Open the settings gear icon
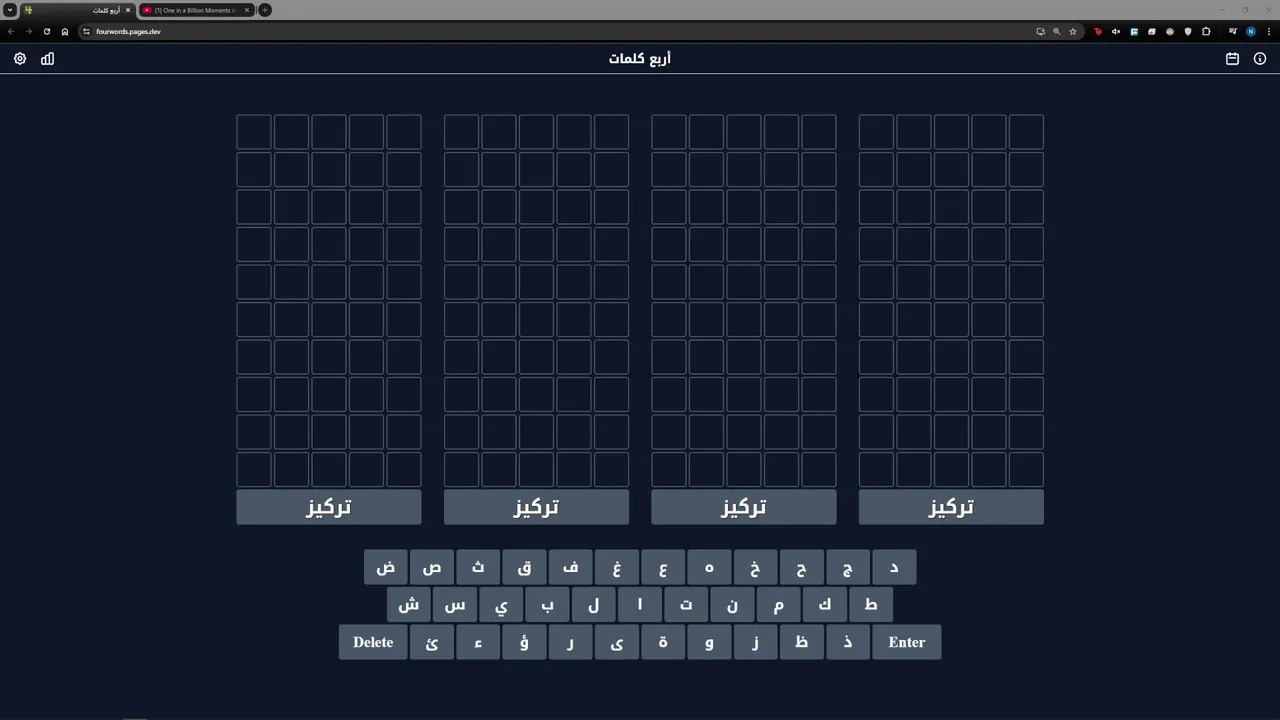 click(x=20, y=59)
